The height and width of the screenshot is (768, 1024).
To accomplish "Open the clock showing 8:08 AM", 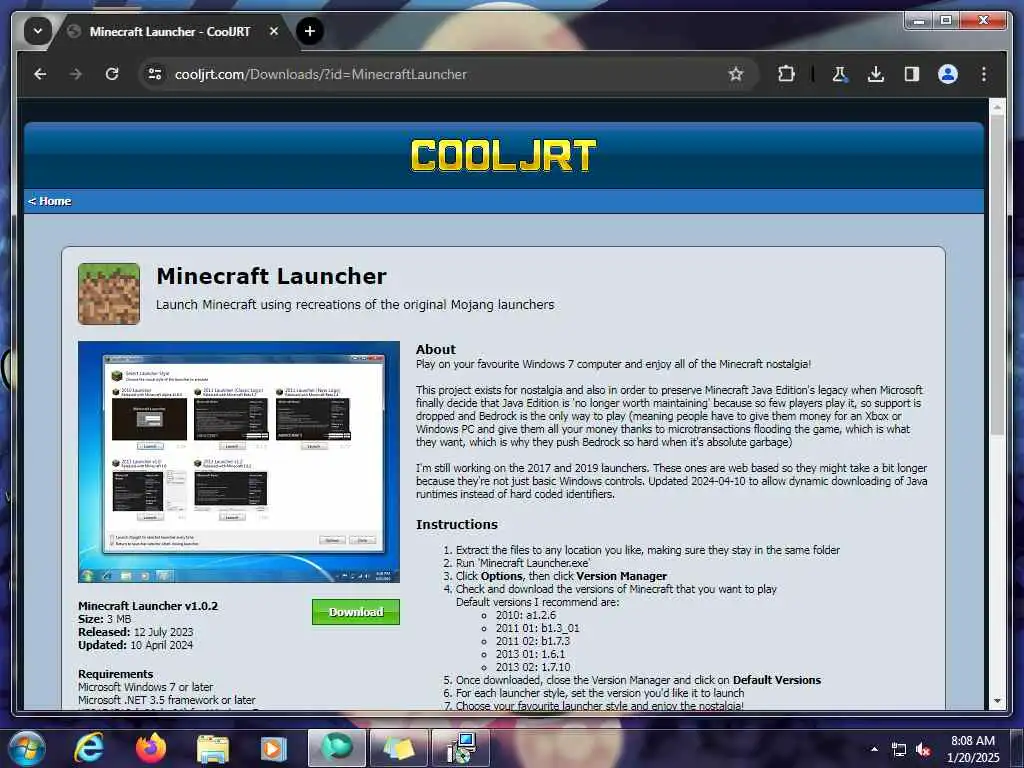I will 972,749.
